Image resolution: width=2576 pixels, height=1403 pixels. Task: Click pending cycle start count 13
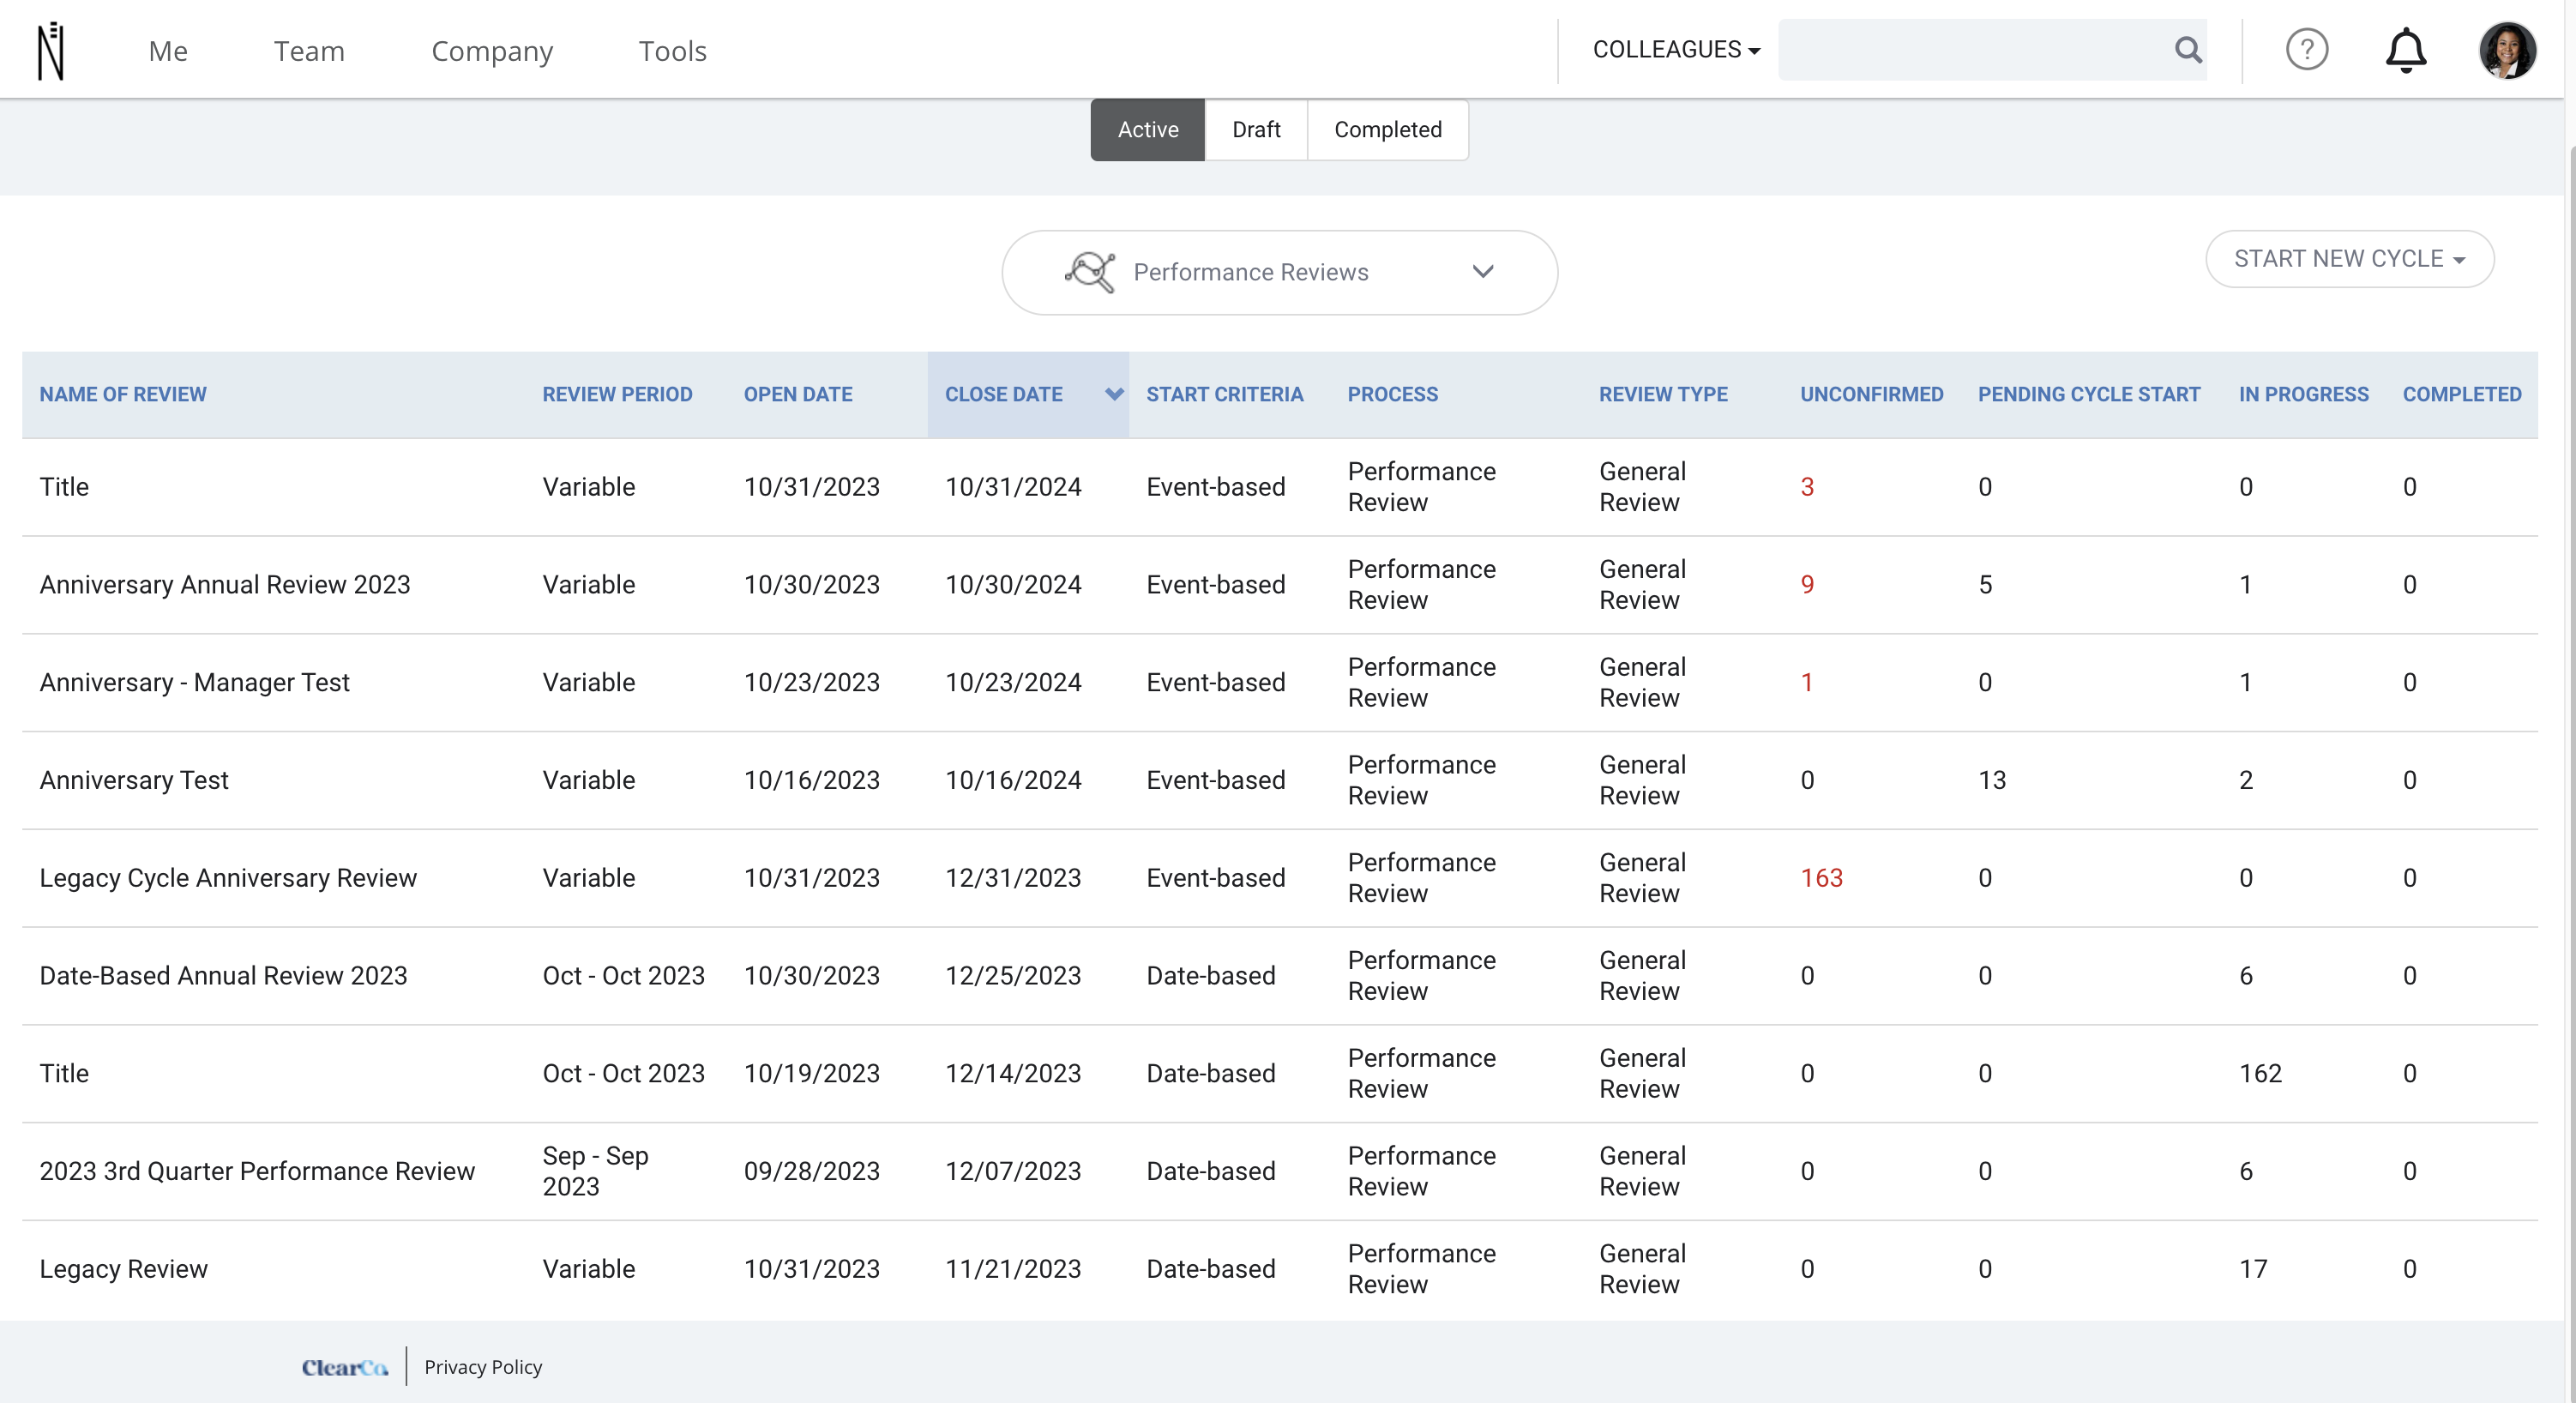click(1992, 780)
